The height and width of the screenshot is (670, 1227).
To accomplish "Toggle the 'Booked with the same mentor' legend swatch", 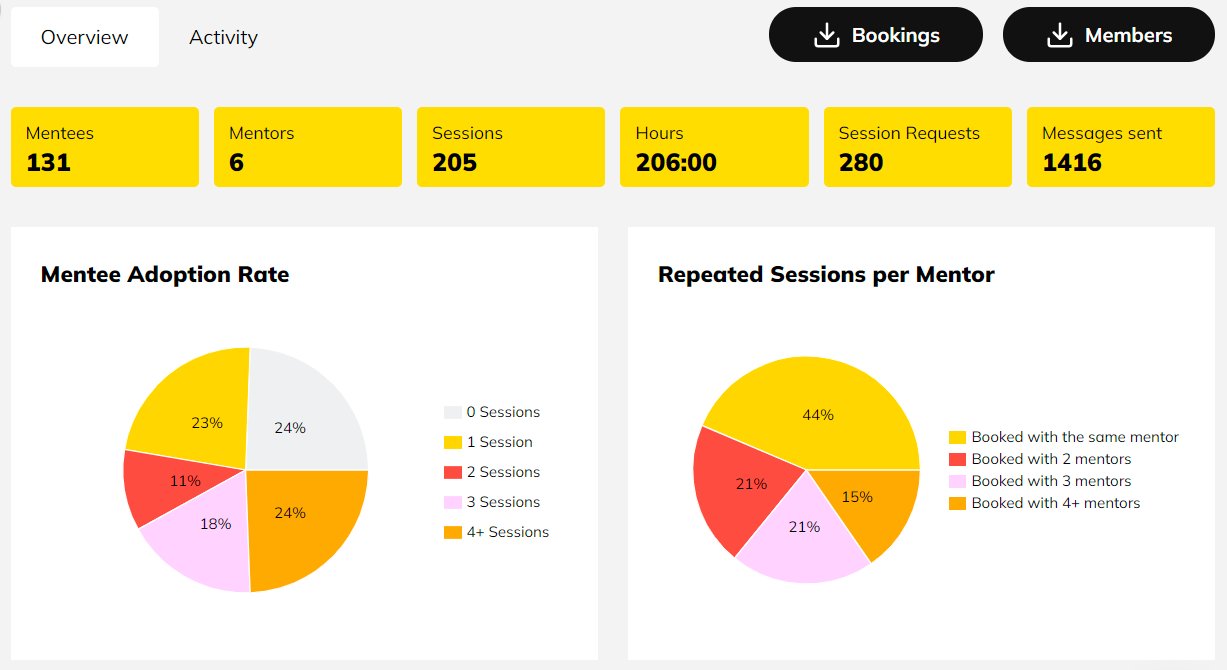I will pos(957,437).
